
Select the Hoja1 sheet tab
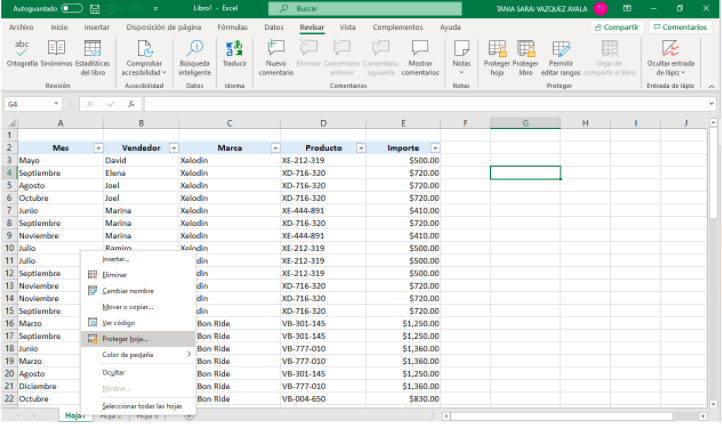(x=75, y=416)
